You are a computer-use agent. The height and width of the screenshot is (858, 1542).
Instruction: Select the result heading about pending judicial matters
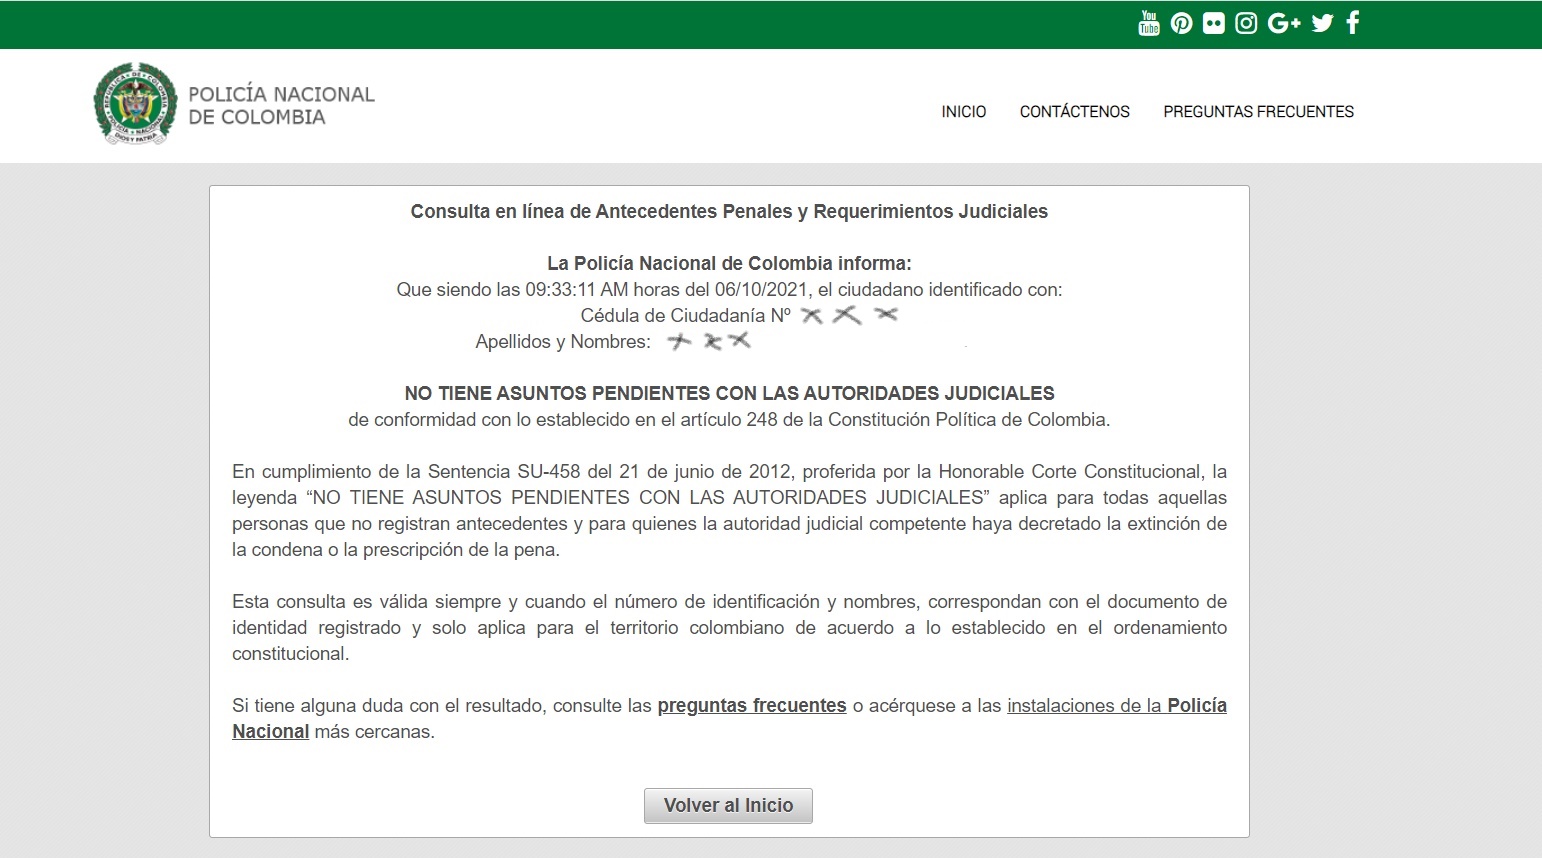728,393
